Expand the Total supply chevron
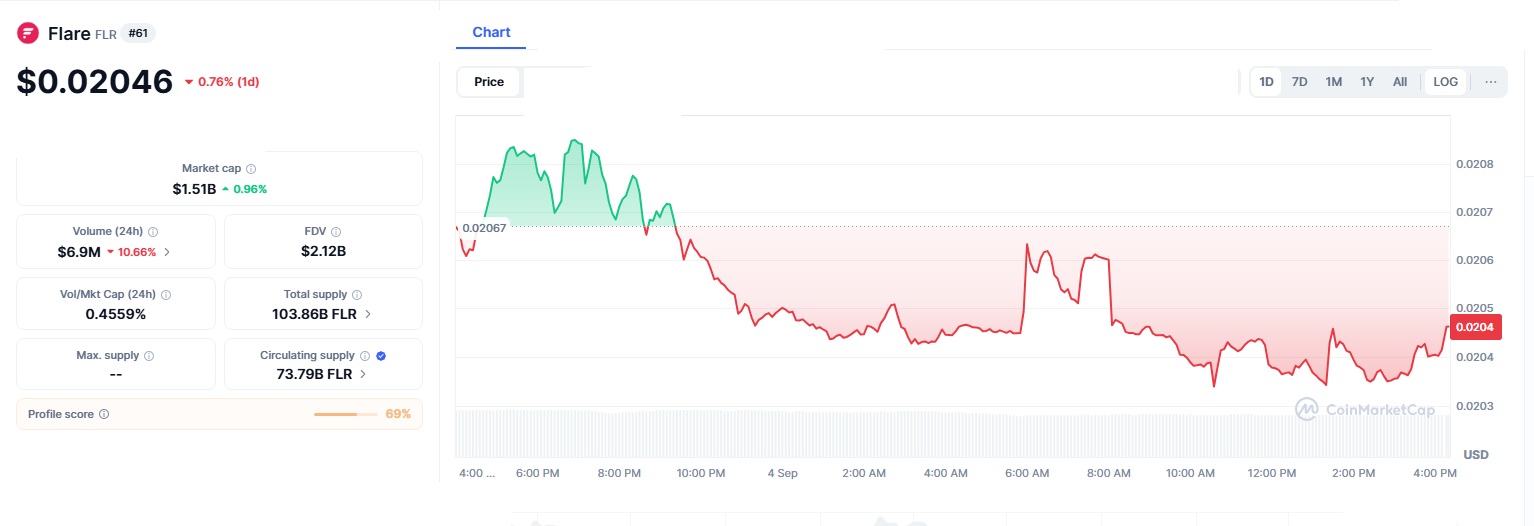The image size is (1534, 526). tap(368, 314)
